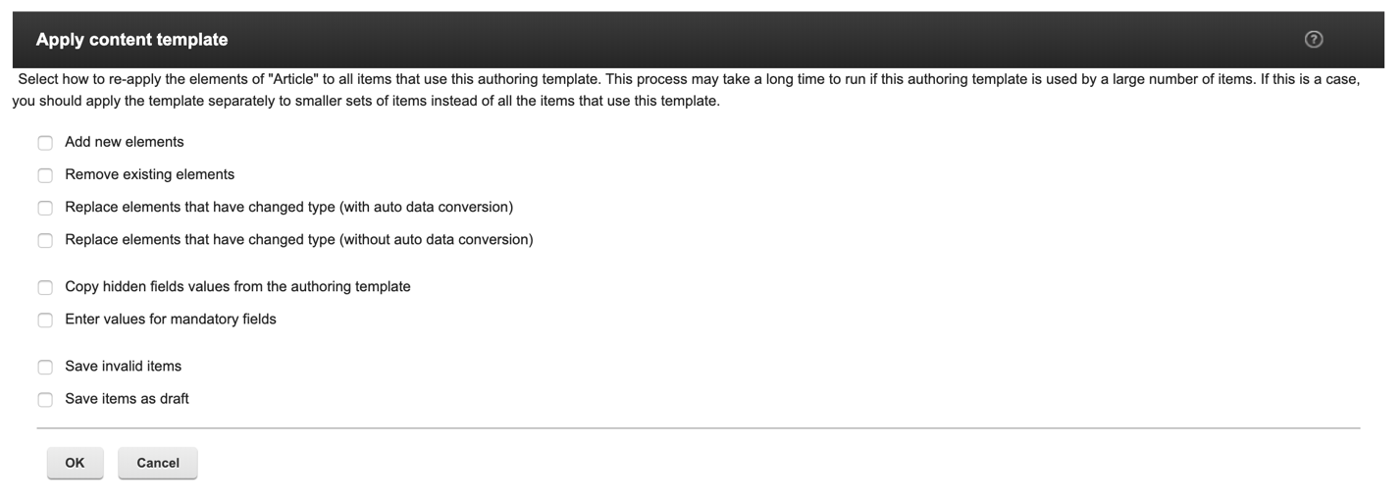Open the help icon in the title bar
The image size is (1395, 494).
point(1314,40)
